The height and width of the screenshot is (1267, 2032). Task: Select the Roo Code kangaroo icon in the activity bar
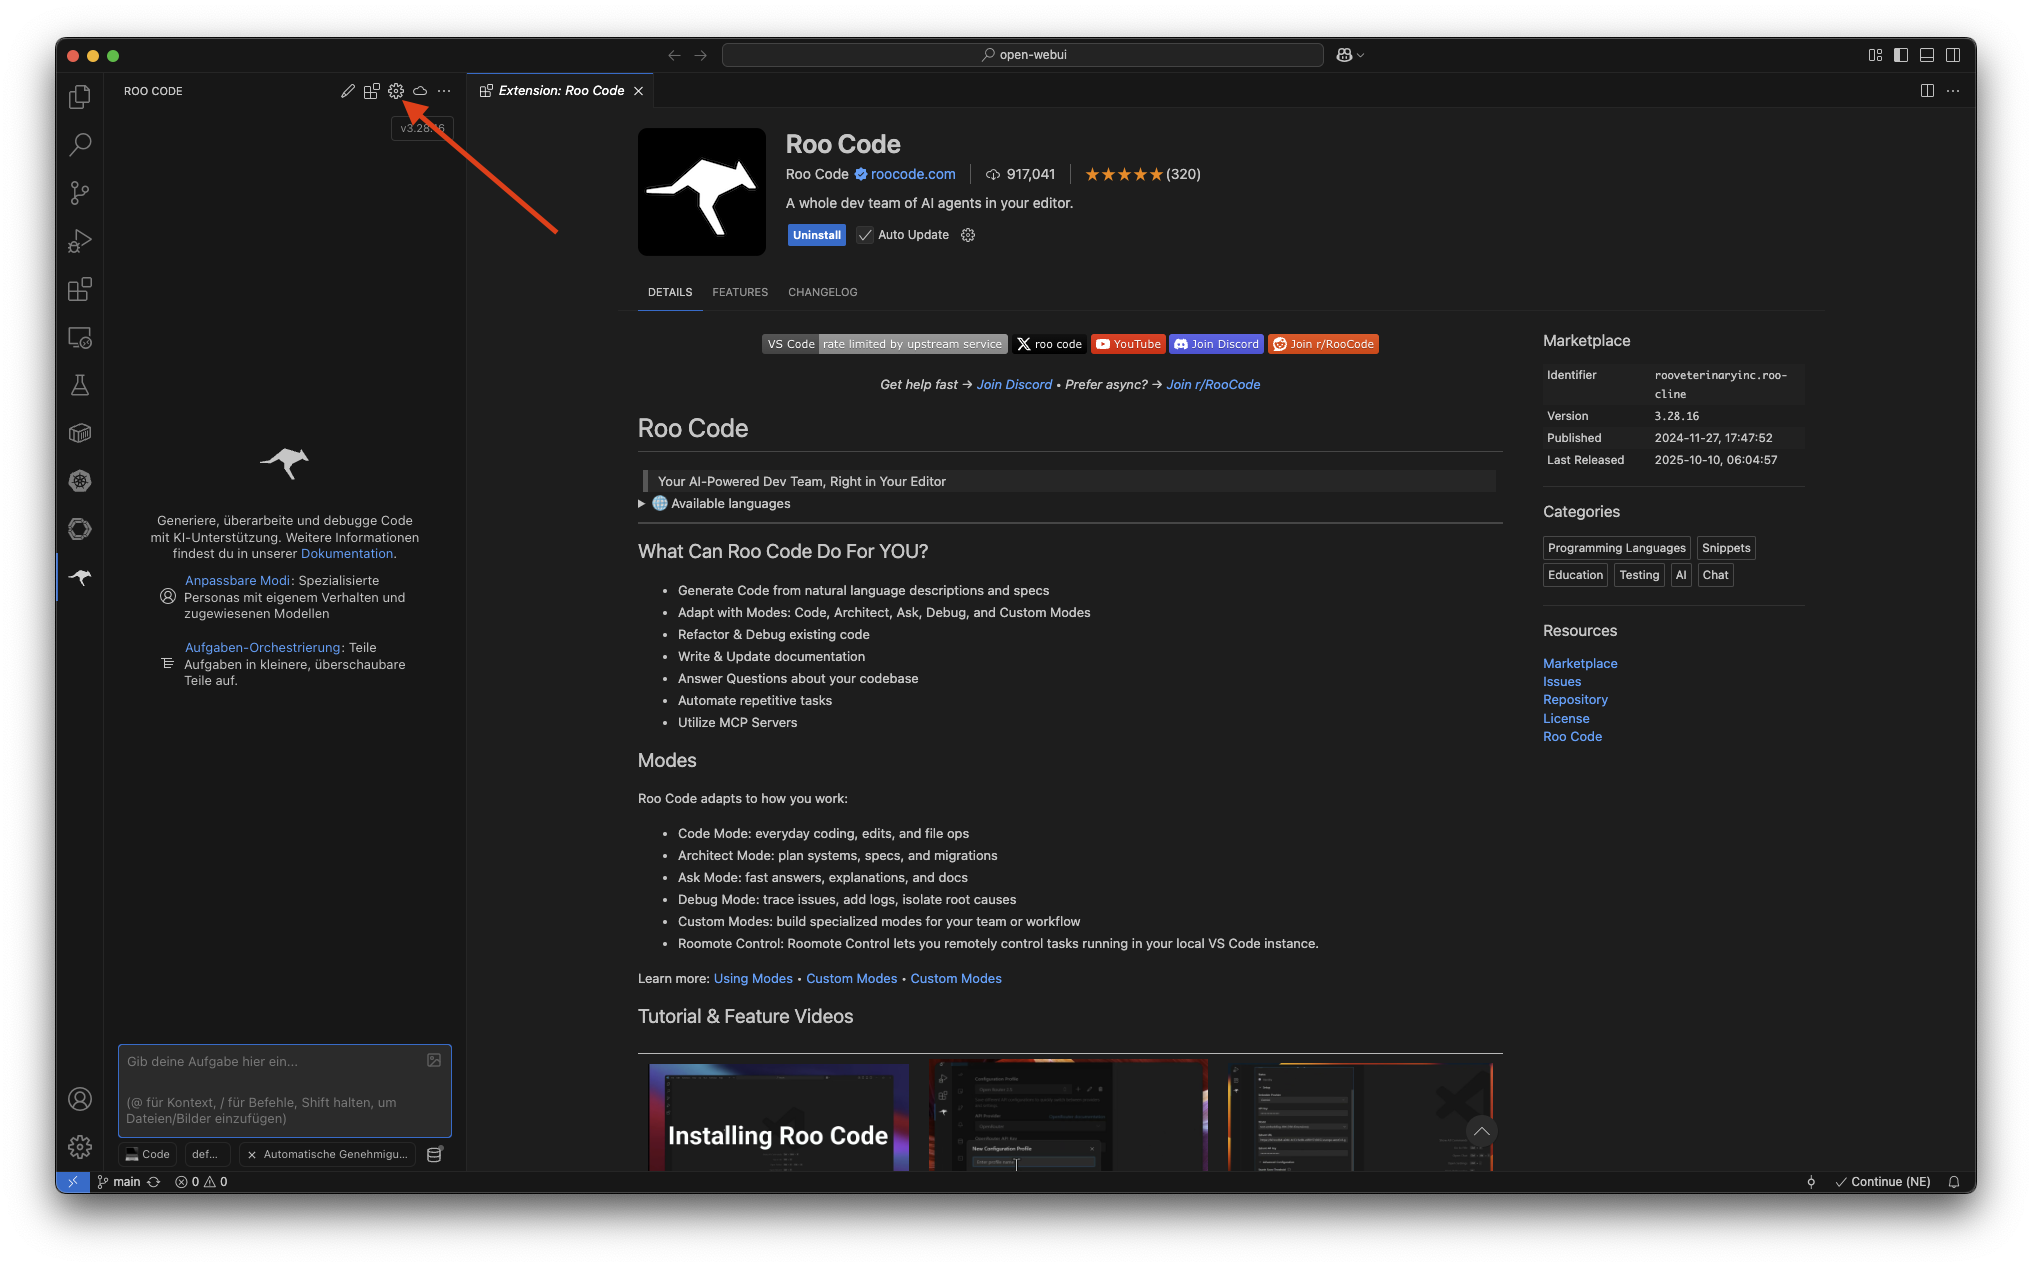point(80,577)
